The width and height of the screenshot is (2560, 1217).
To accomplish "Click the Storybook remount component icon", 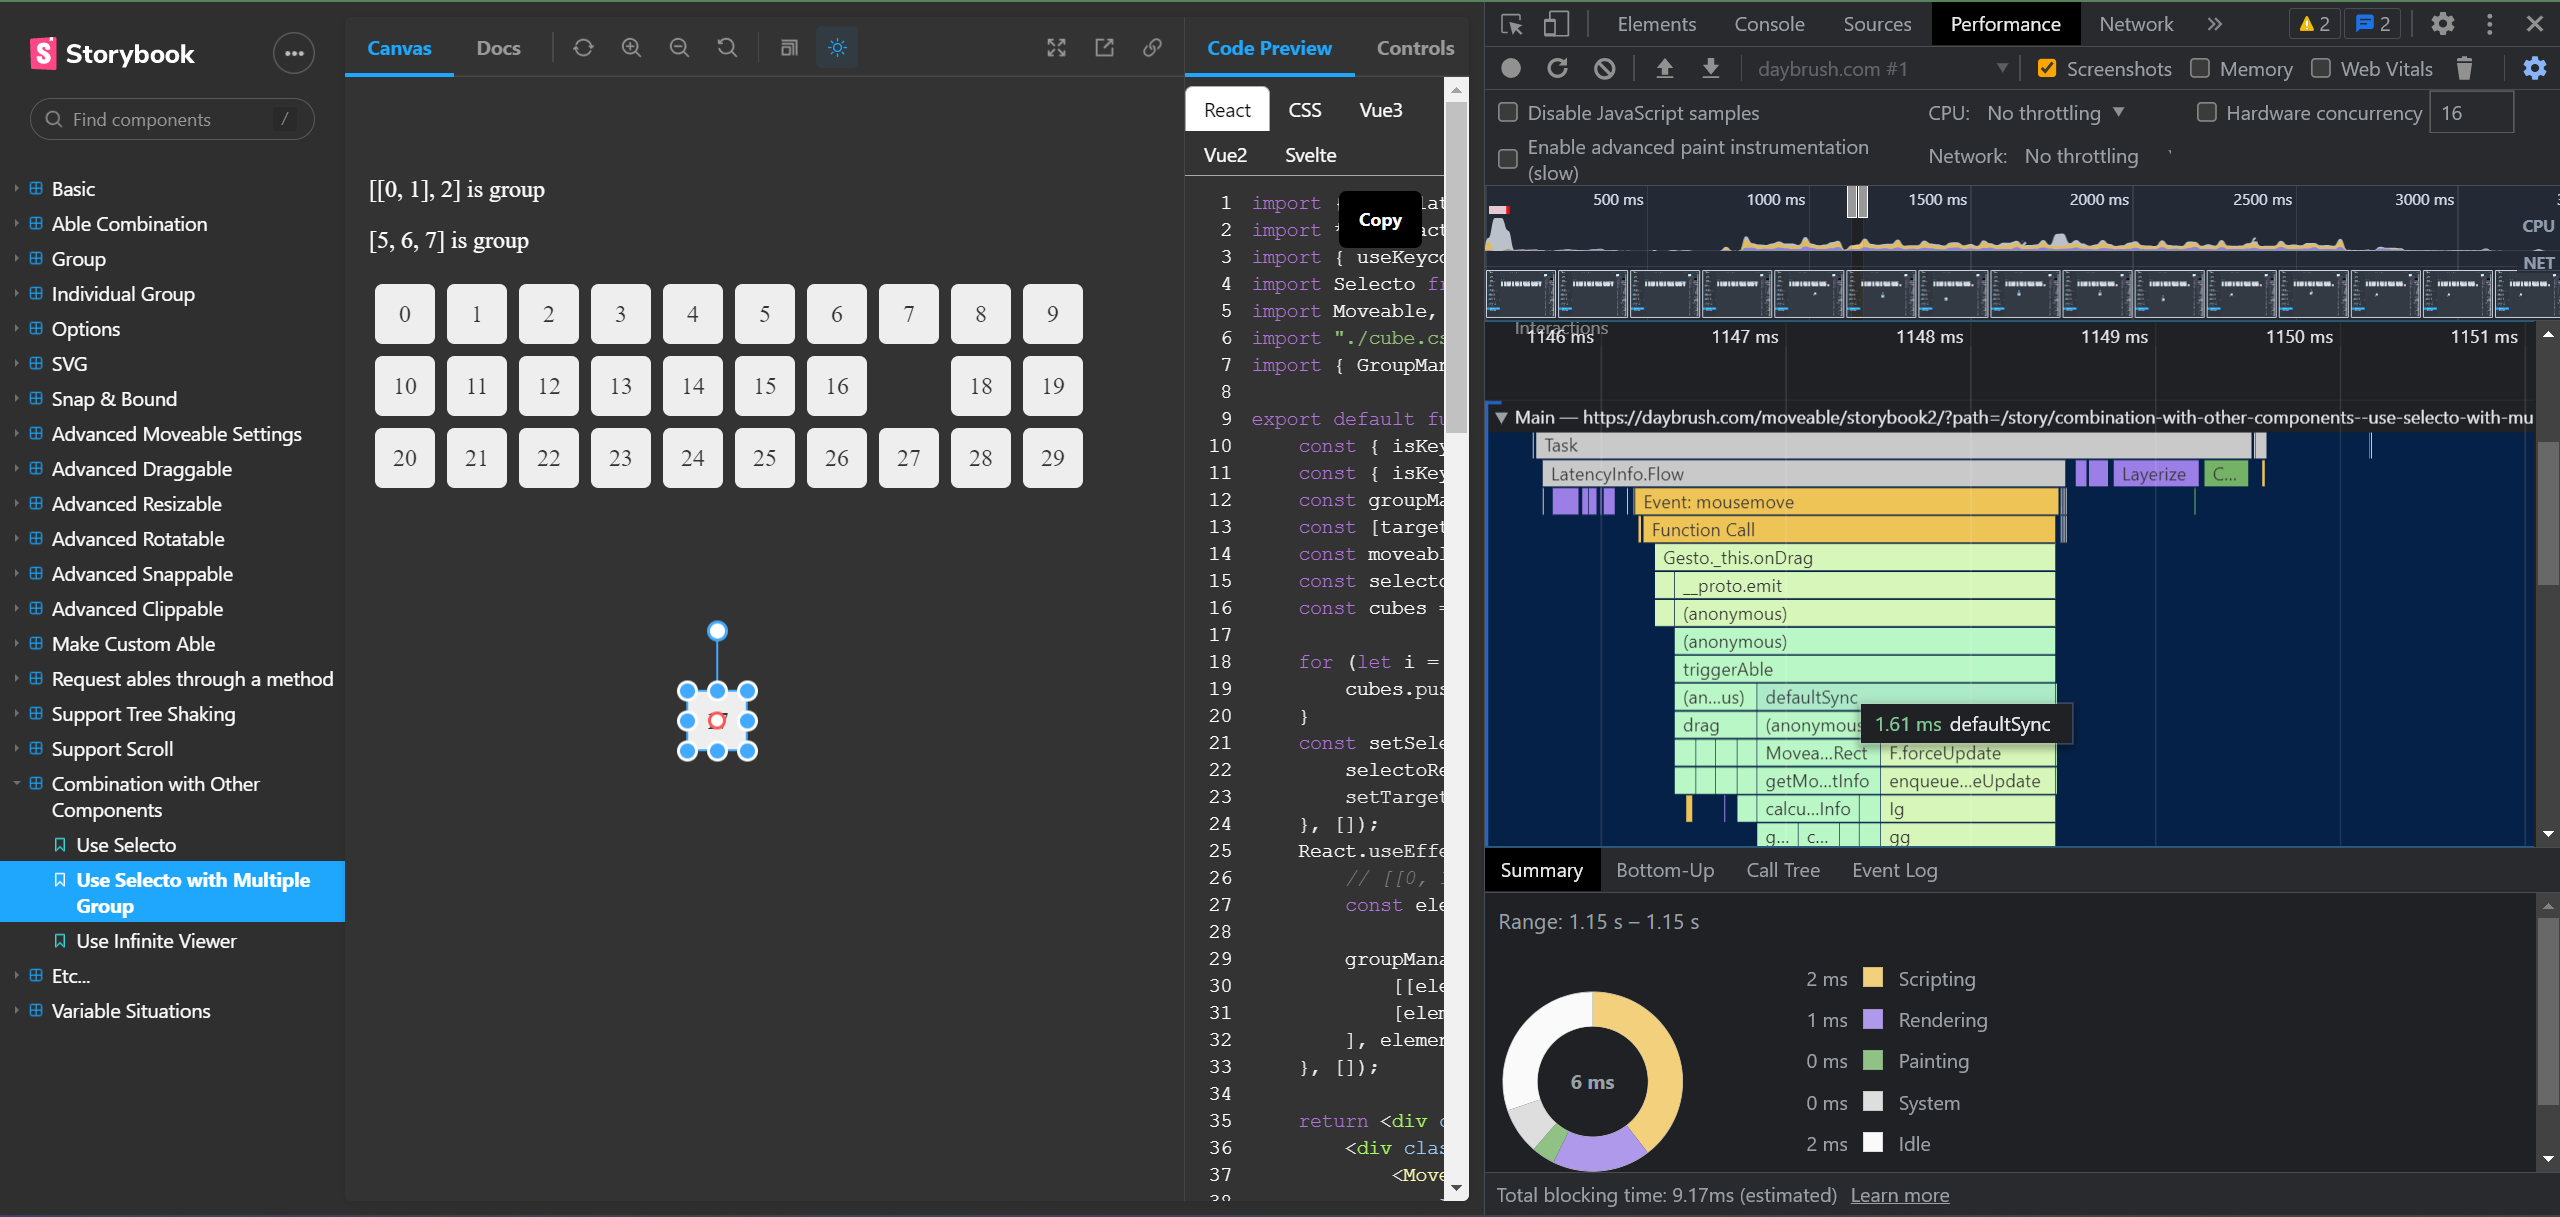I will tap(583, 47).
